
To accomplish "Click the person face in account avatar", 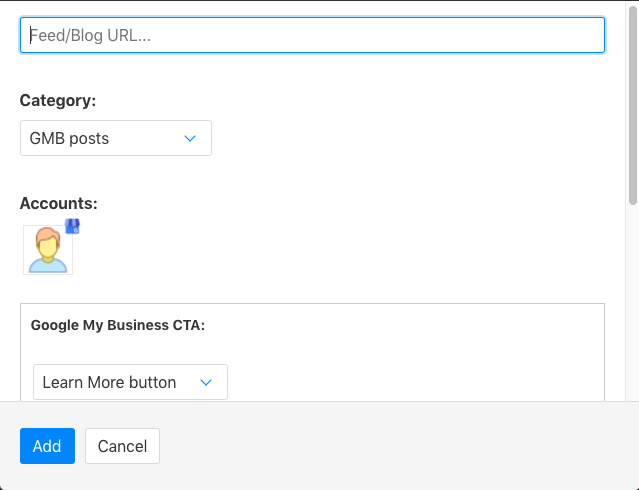I will click(x=47, y=244).
